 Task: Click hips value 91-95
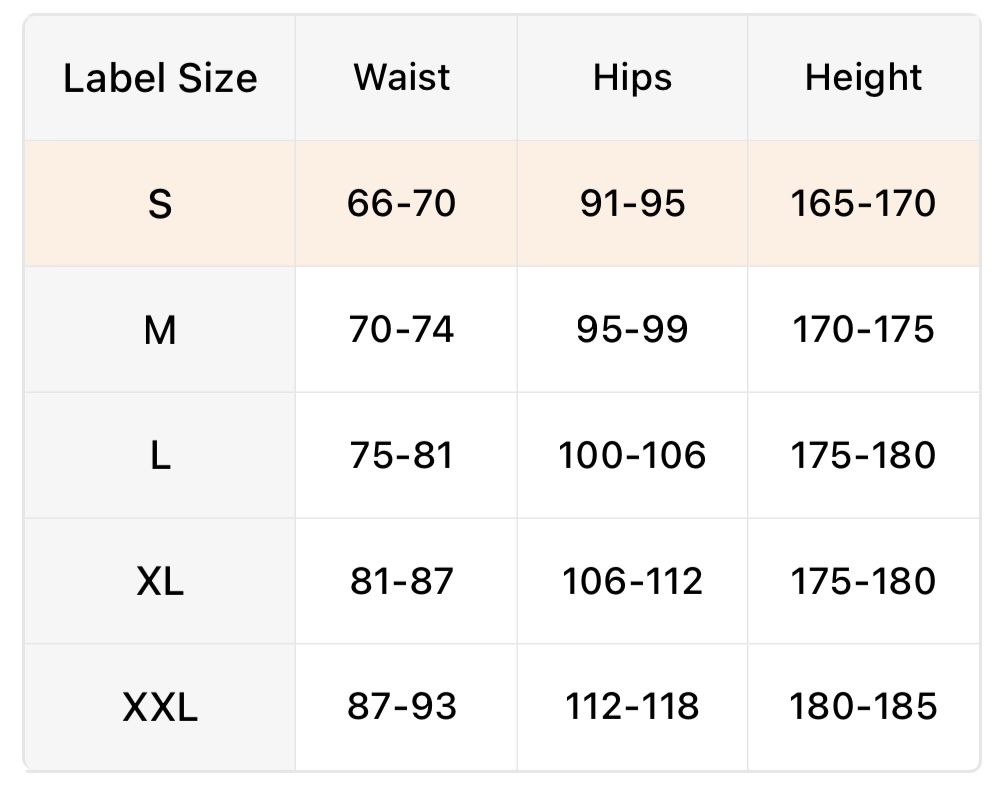(632, 204)
